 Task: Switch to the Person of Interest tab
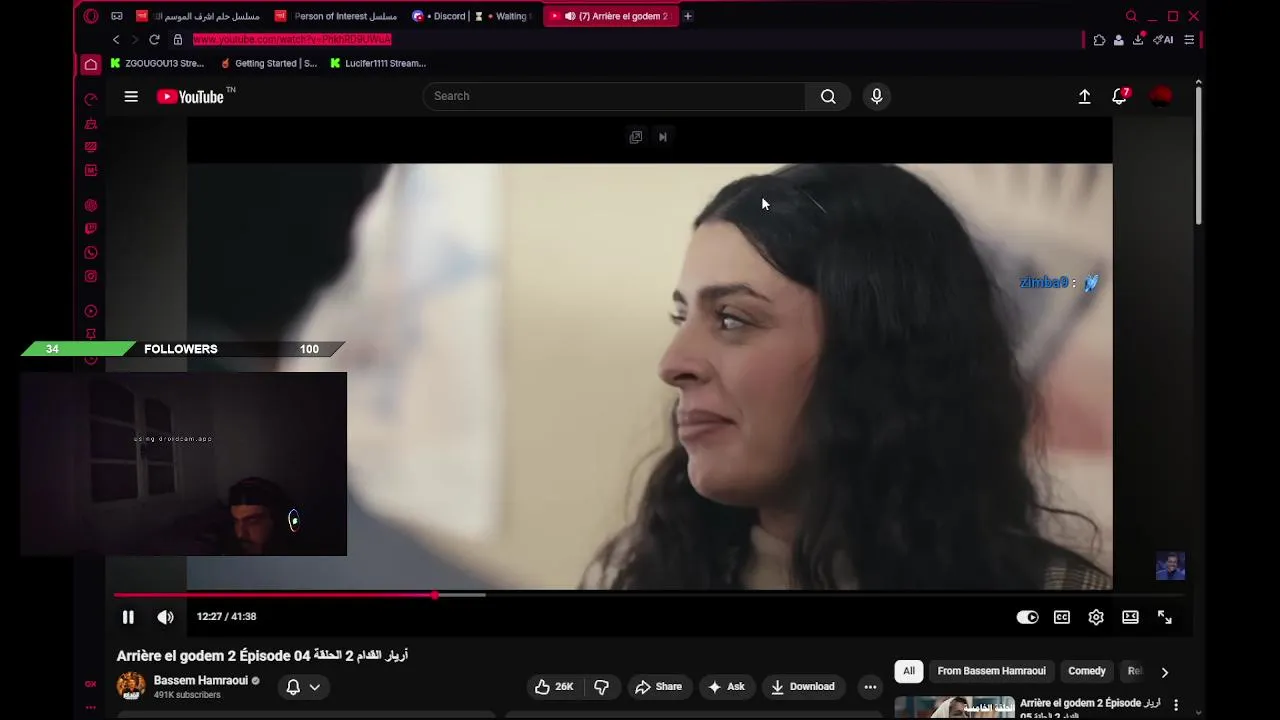click(x=336, y=16)
